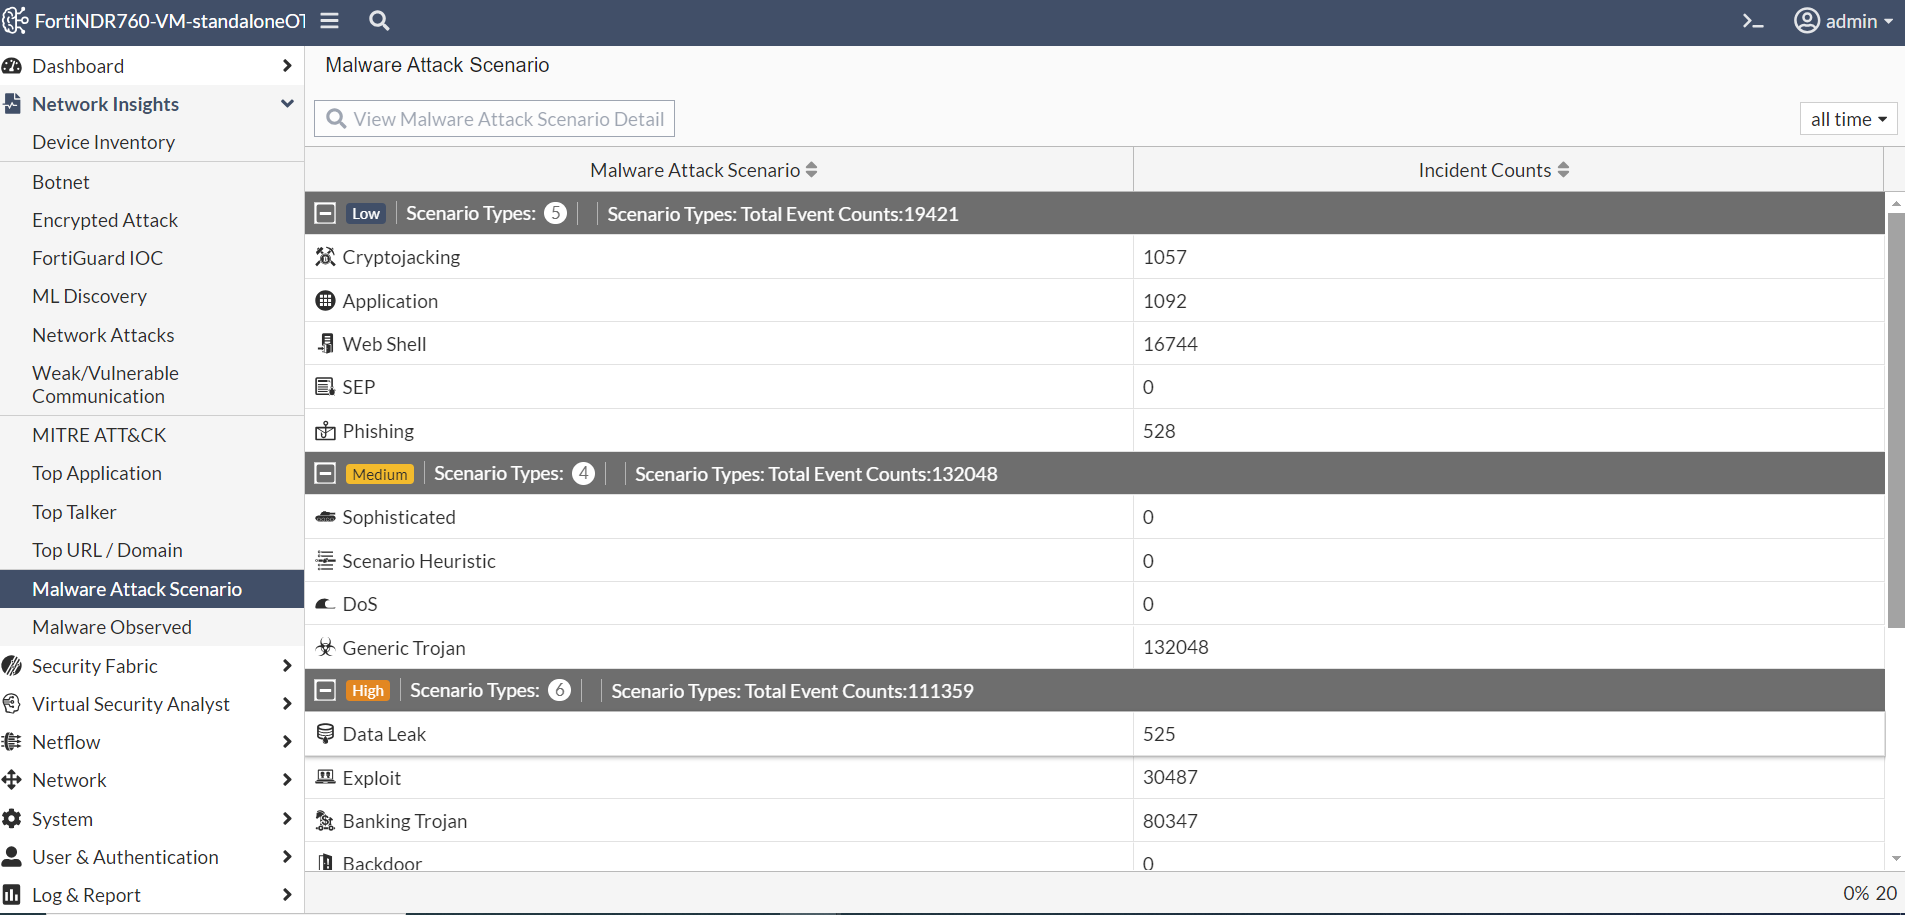Open the CLI console icon in top bar
This screenshot has height=915, width=1905.
click(1751, 20)
